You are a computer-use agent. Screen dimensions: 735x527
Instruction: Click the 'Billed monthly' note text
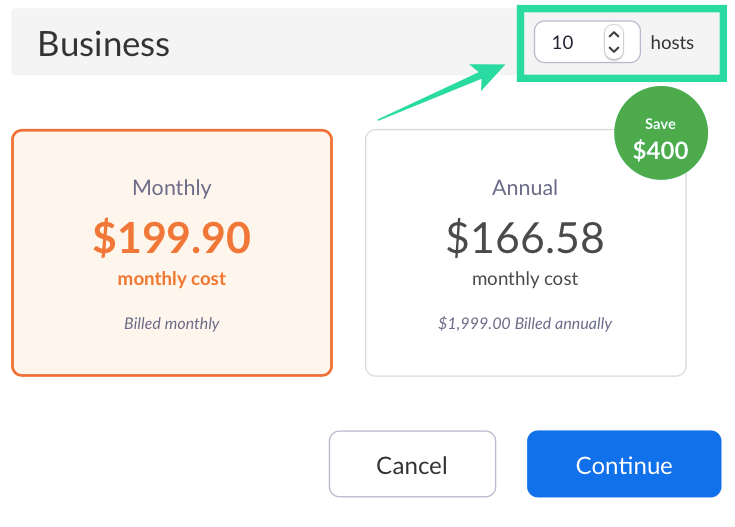click(171, 324)
